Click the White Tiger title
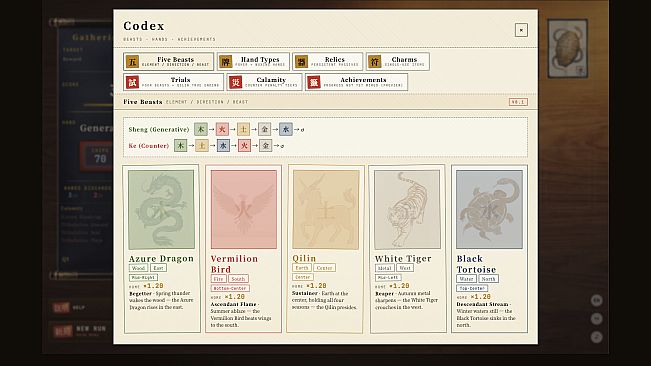This screenshot has height=366, width=651. (x=403, y=259)
